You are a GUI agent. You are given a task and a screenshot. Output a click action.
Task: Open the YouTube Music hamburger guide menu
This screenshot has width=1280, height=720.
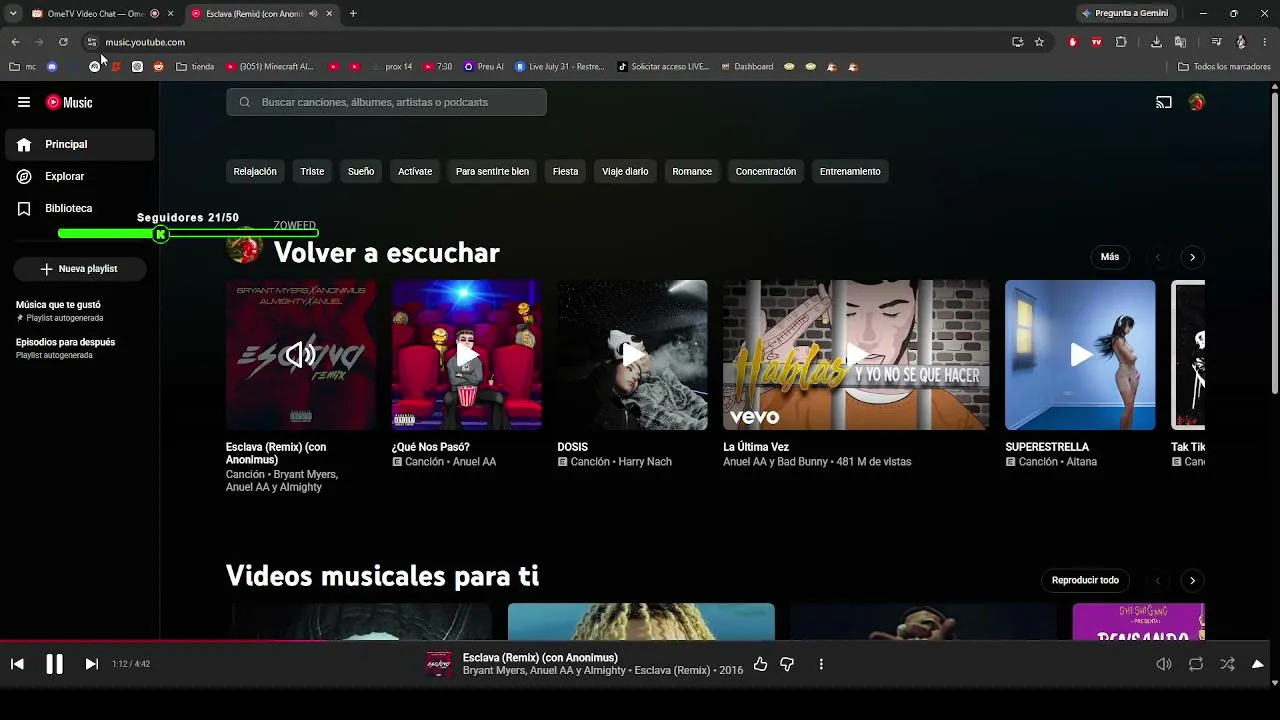pyautogui.click(x=24, y=102)
